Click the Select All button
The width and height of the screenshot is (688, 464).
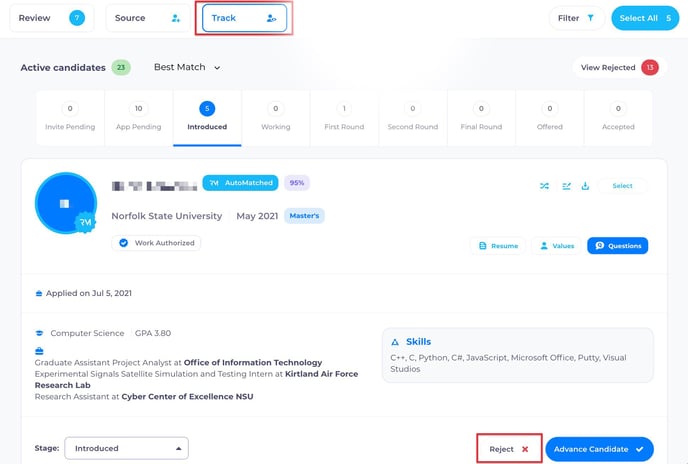[645, 18]
